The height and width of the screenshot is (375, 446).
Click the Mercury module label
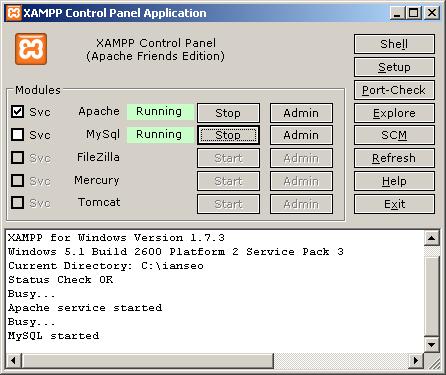pos(97,180)
